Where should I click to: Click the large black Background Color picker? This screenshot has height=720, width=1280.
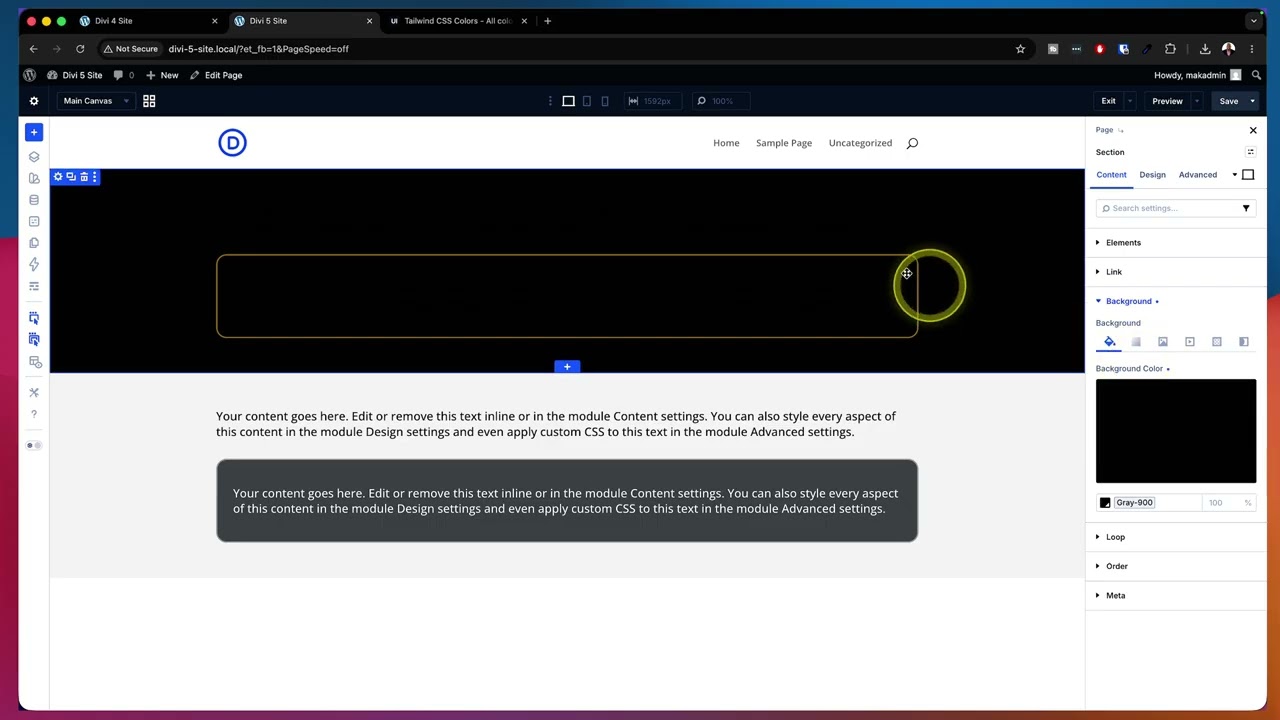(x=1176, y=431)
